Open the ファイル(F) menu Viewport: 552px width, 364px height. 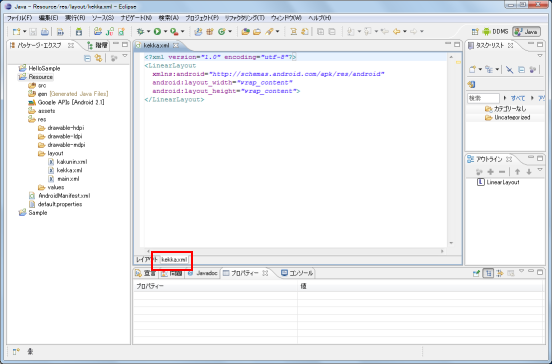(19, 18)
